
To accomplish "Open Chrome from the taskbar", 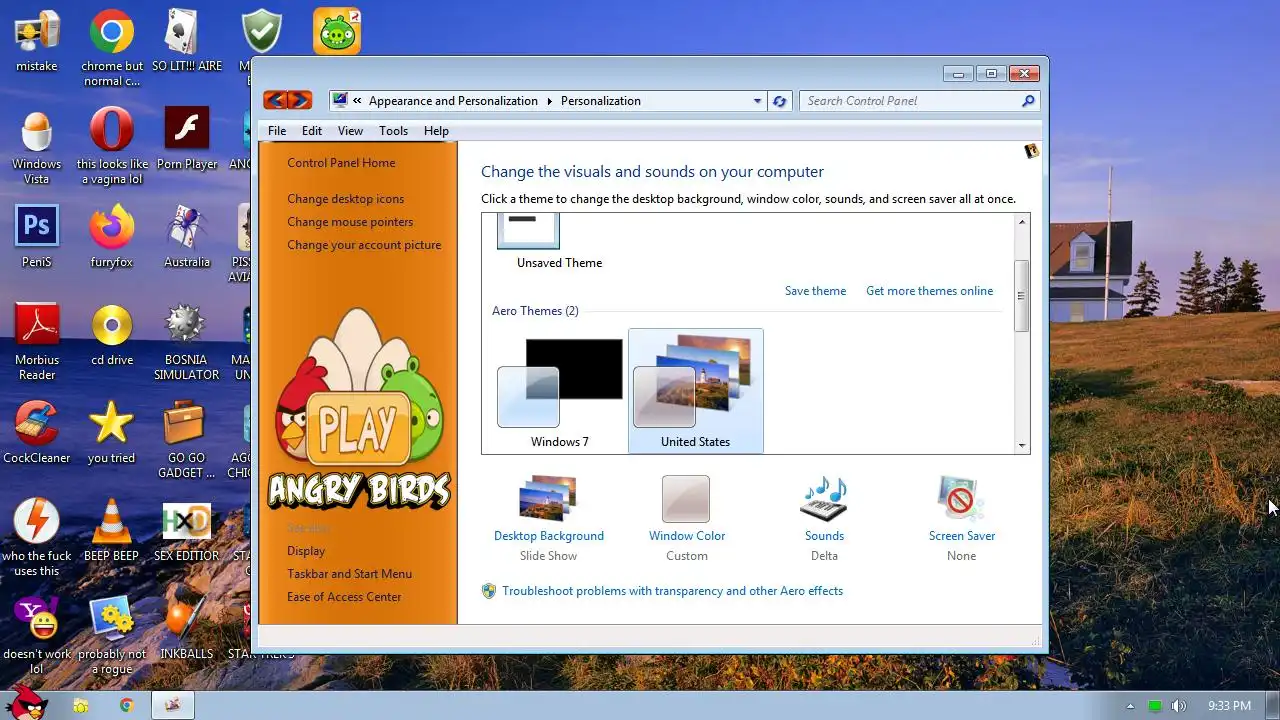I will tap(126, 706).
